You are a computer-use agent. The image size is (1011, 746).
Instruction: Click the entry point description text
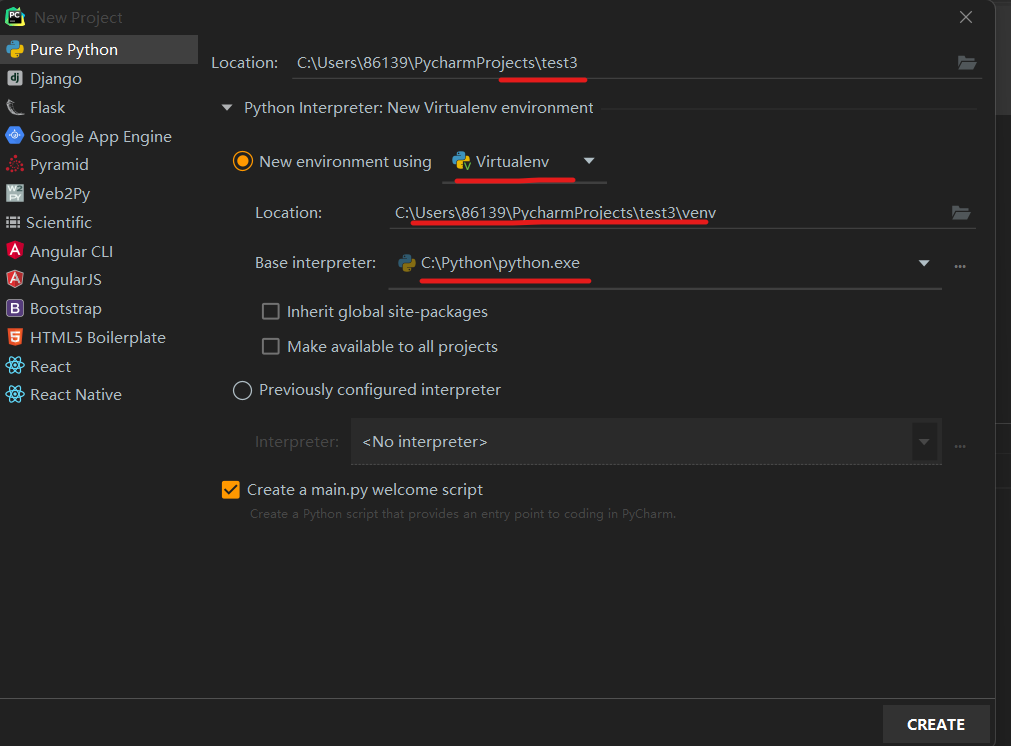click(463, 514)
